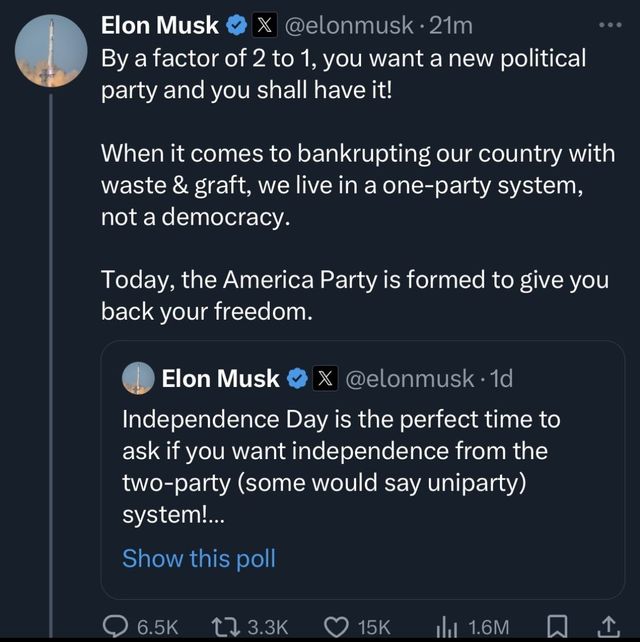Click the blue verified badge in main tweet
The width and height of the screenshot is (640, 642).
point(237,24)
